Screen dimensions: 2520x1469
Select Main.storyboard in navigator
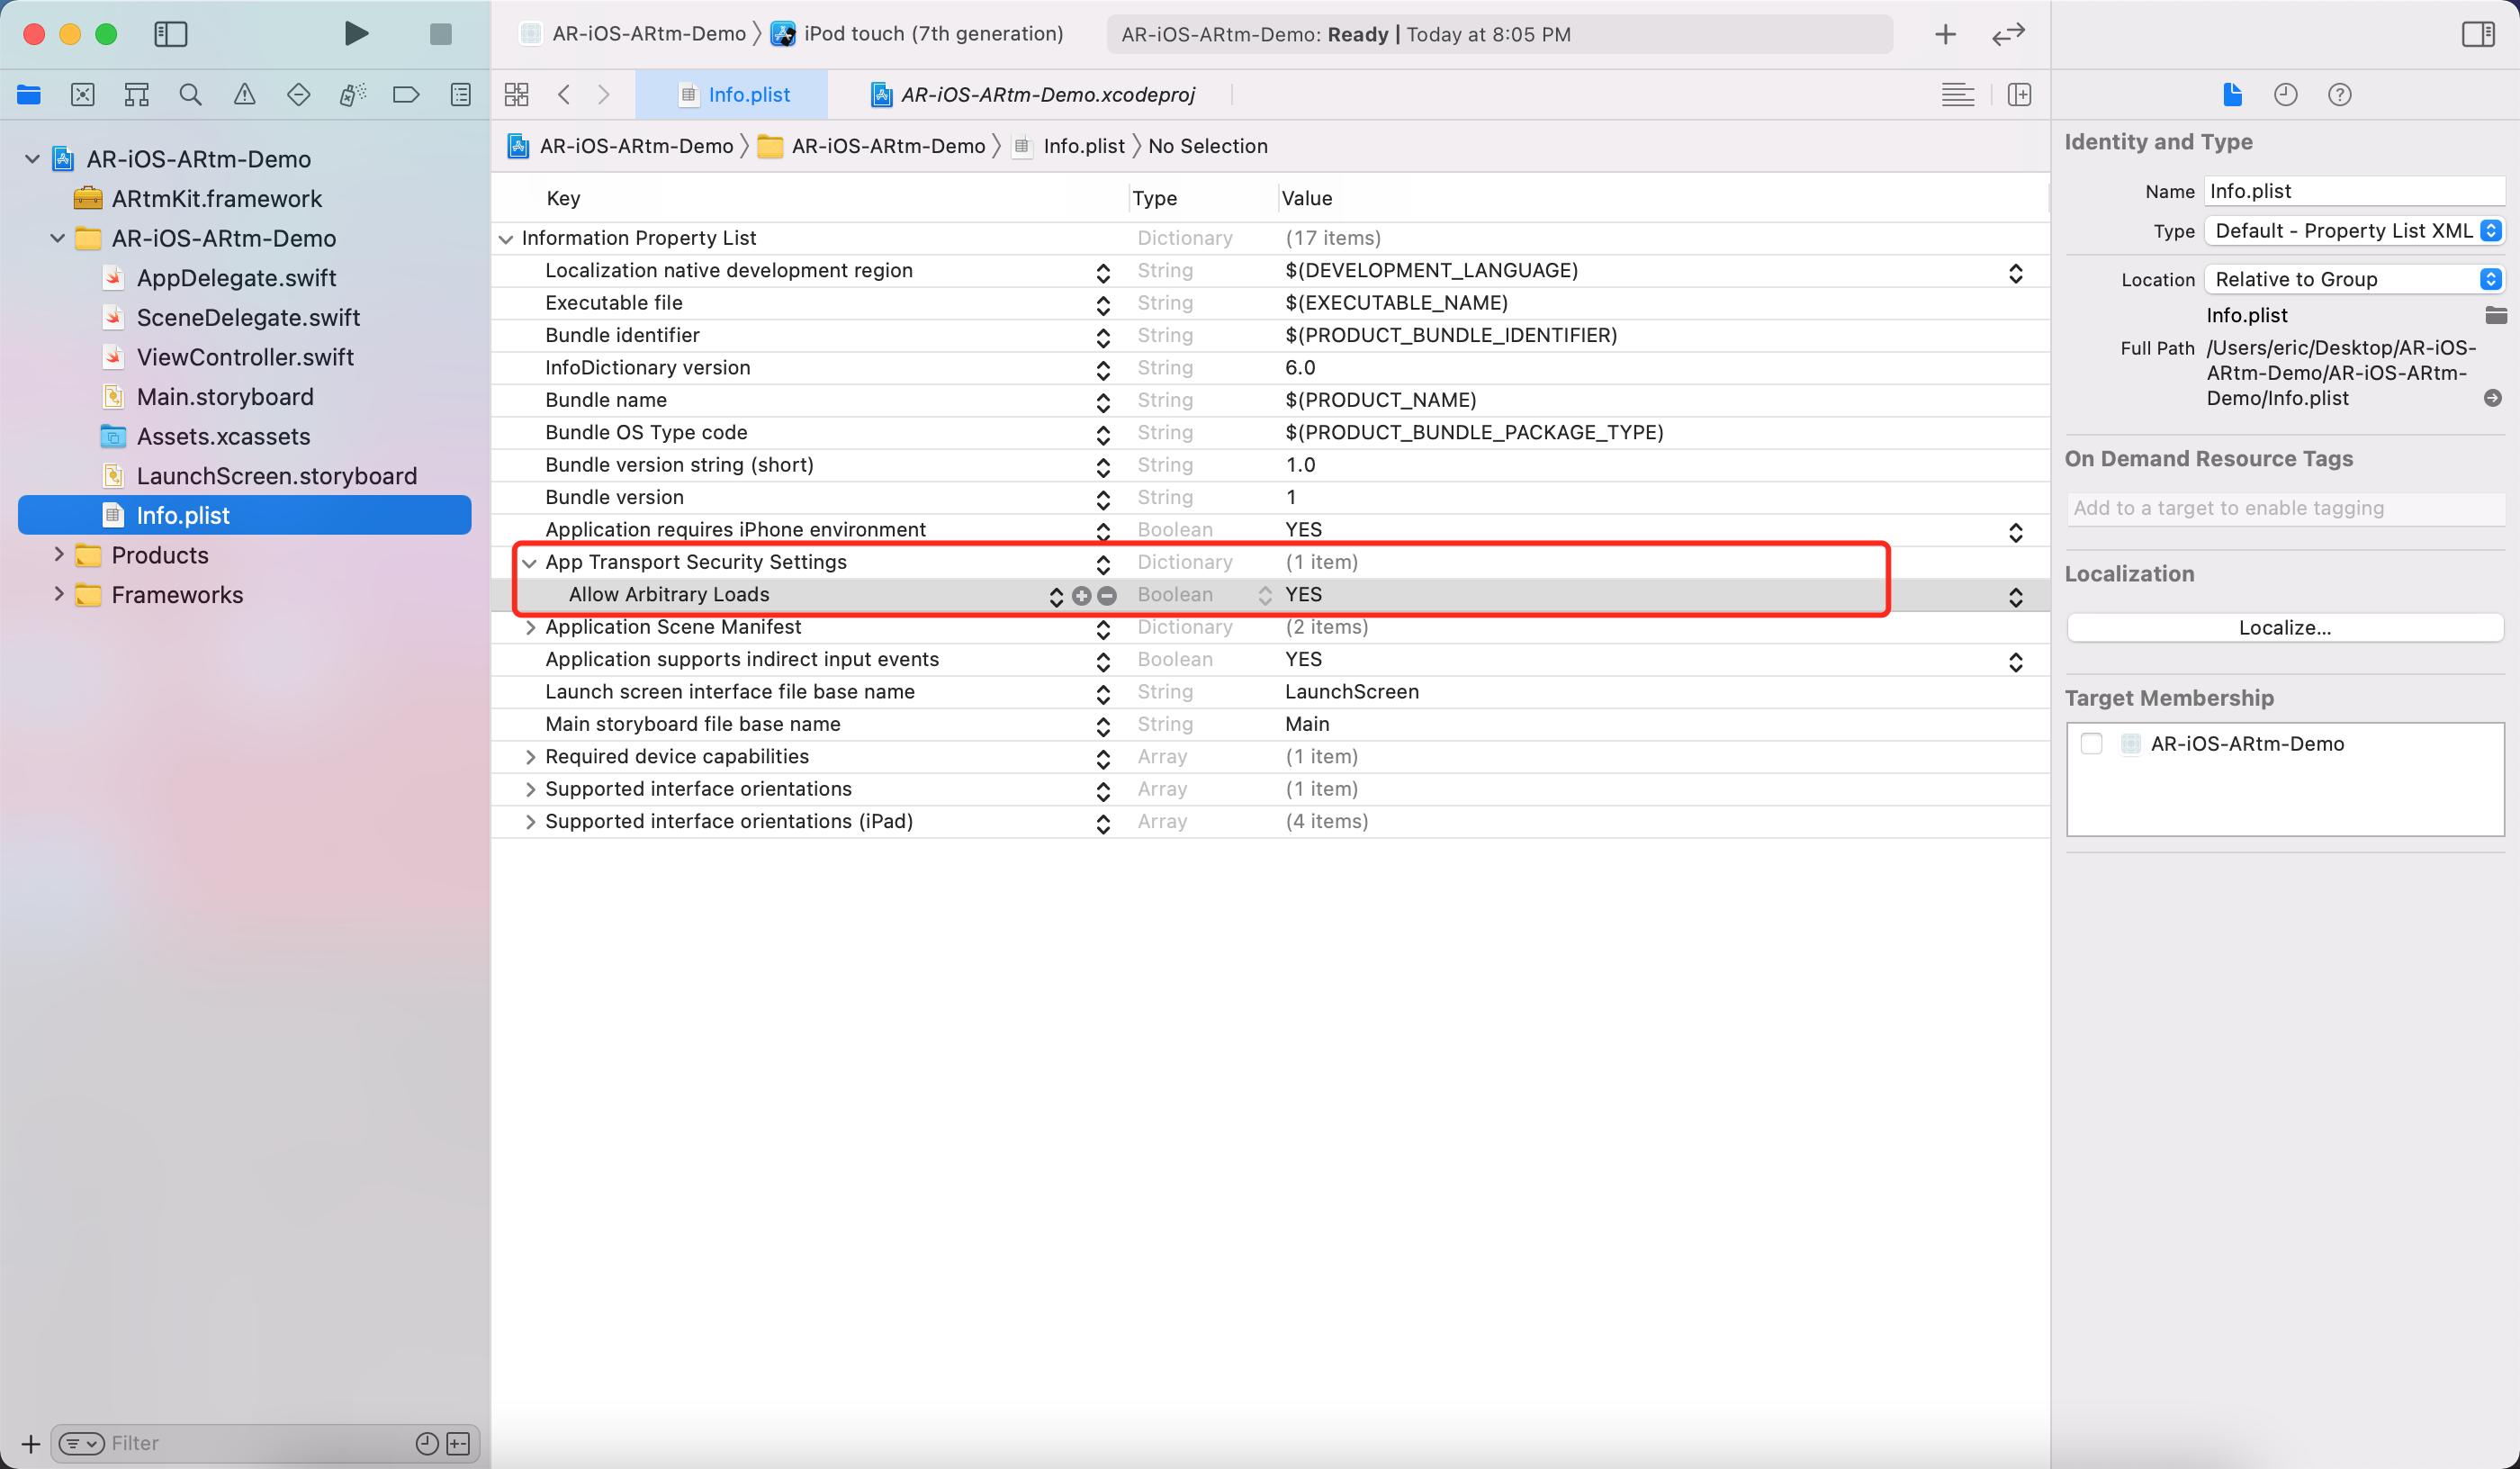225,397
